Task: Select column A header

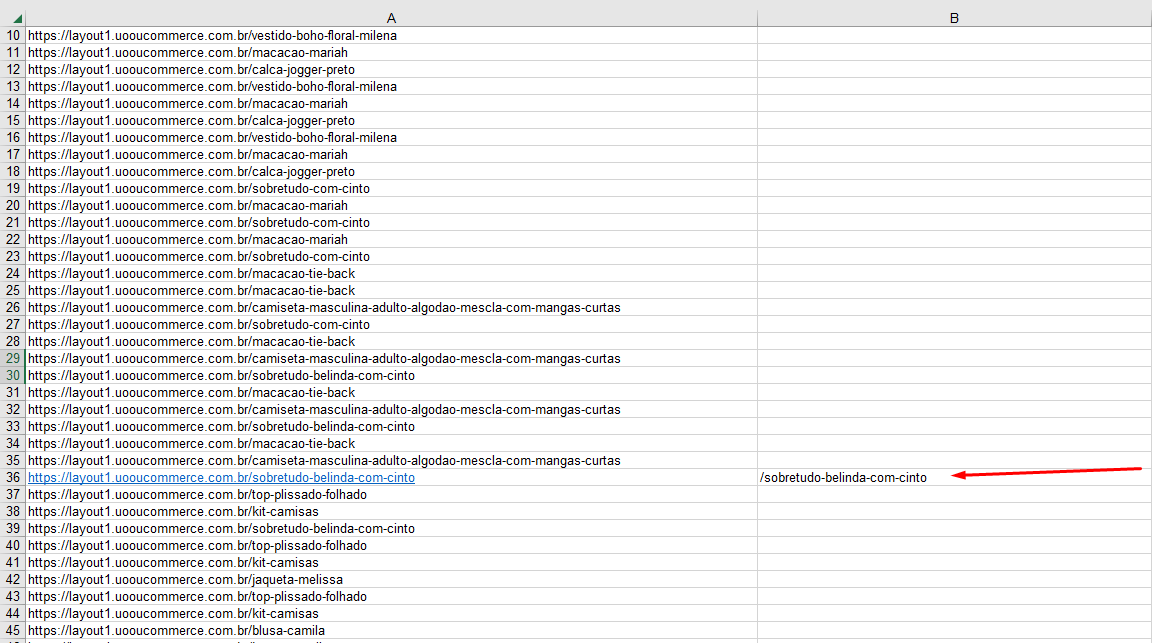Action: pyautogui.click(x=391, y=18)
